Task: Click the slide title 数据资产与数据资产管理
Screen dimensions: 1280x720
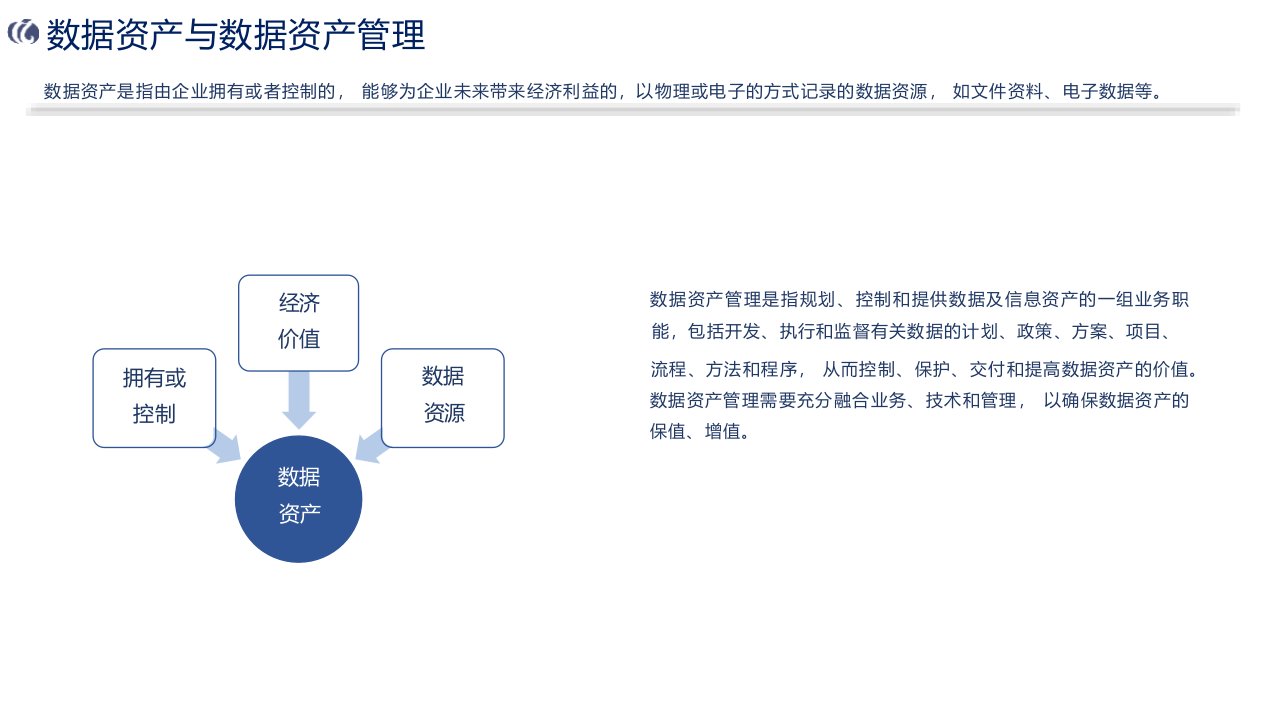Action: [x=236, y=35]
